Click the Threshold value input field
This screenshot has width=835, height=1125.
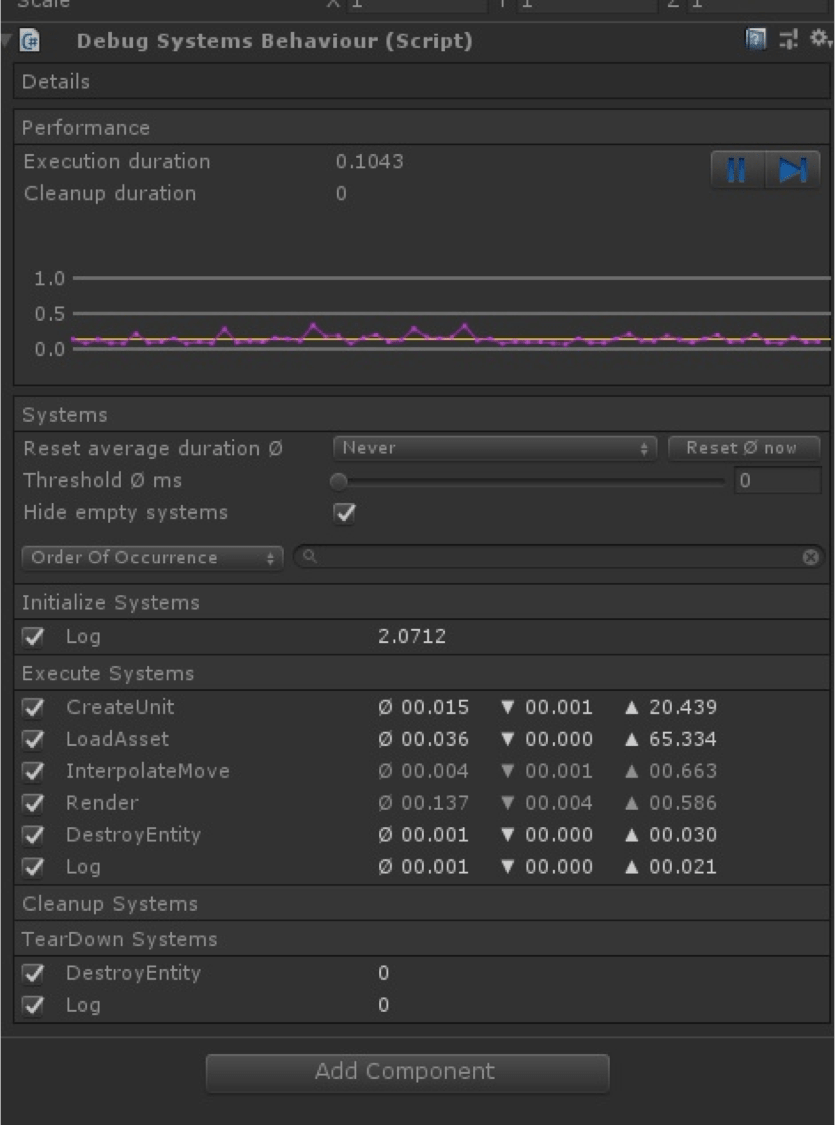(x=777, y=481)
